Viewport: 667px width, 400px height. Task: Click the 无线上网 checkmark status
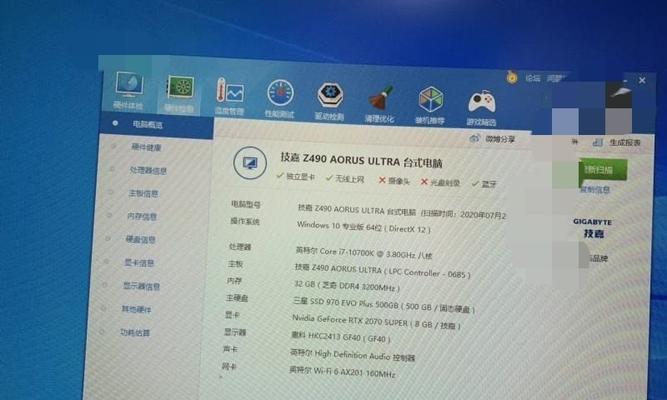[x=345, y=179]
